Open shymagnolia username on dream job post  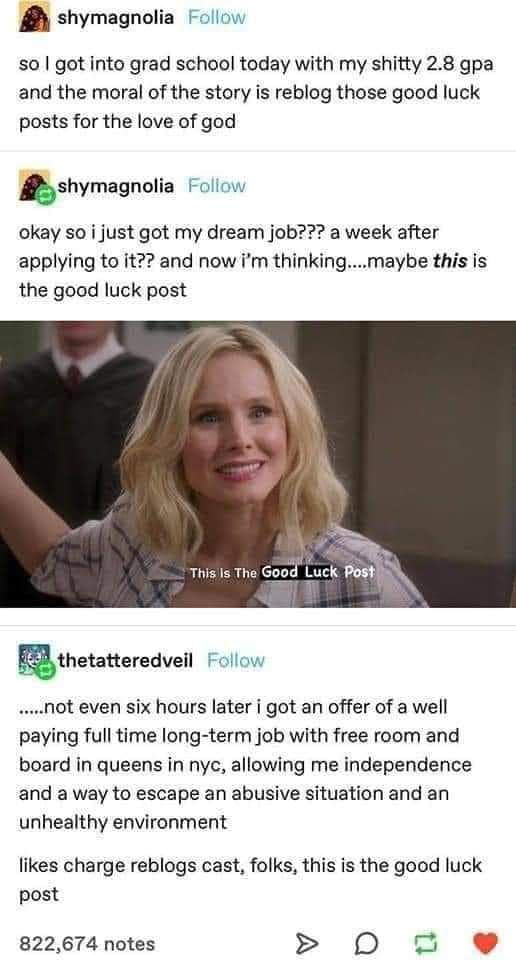[116, 186]
